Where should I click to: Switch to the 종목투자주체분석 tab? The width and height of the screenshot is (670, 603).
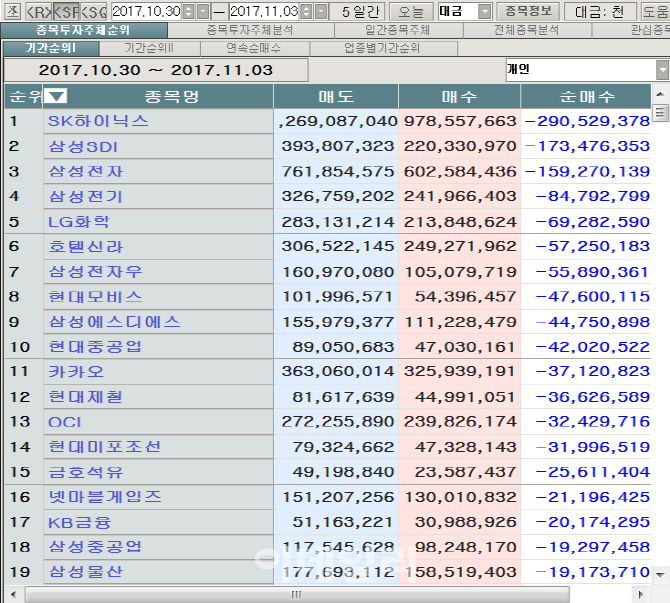tap(250, 30)
